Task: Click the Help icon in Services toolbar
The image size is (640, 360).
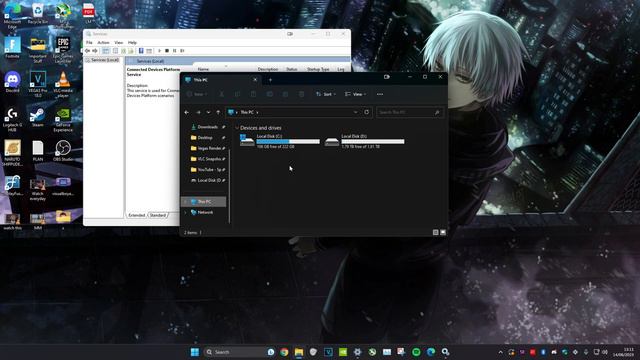Action: point(141,51)
